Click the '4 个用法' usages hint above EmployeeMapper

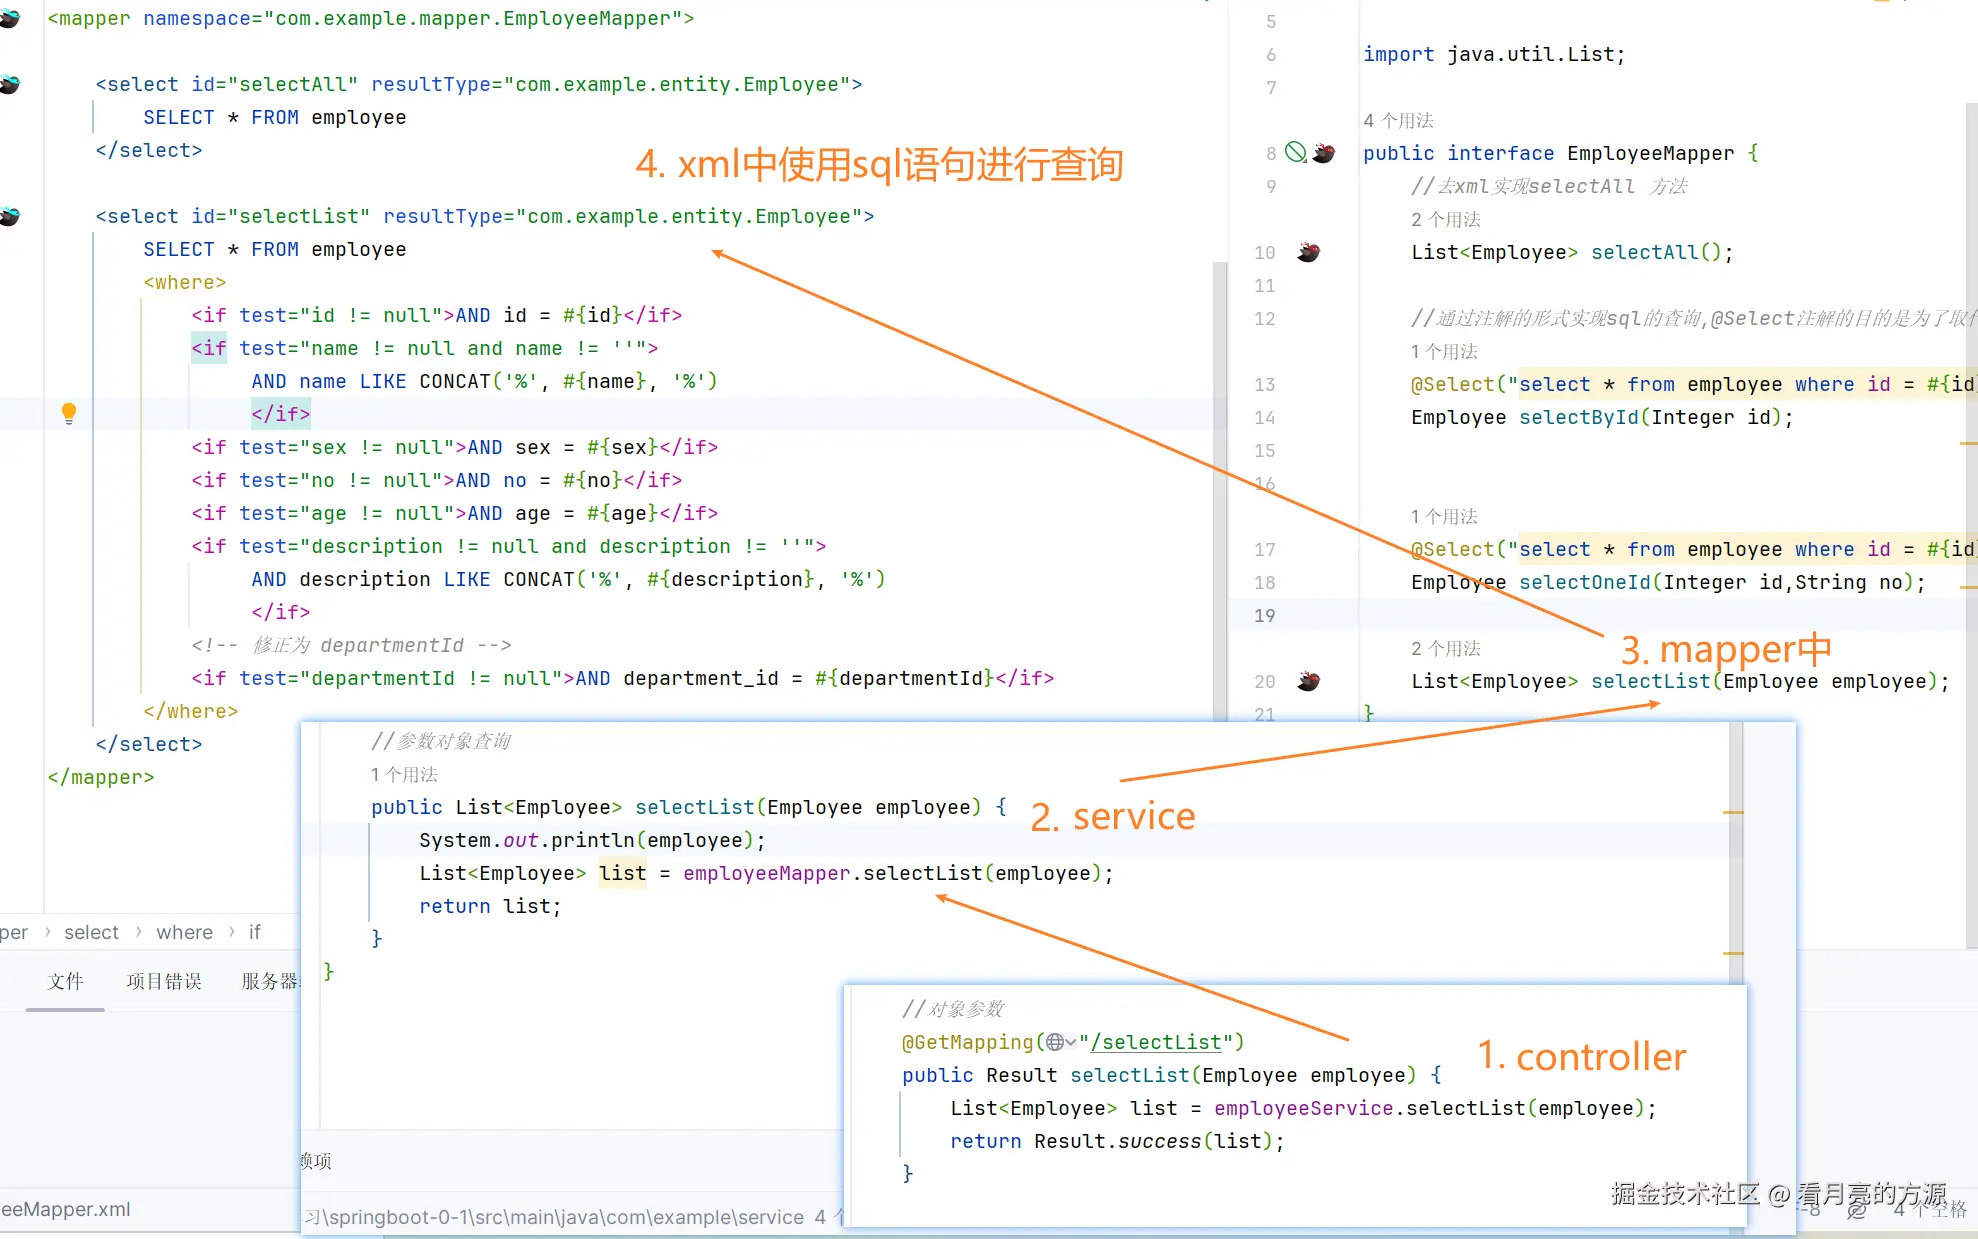(1398, 120)
